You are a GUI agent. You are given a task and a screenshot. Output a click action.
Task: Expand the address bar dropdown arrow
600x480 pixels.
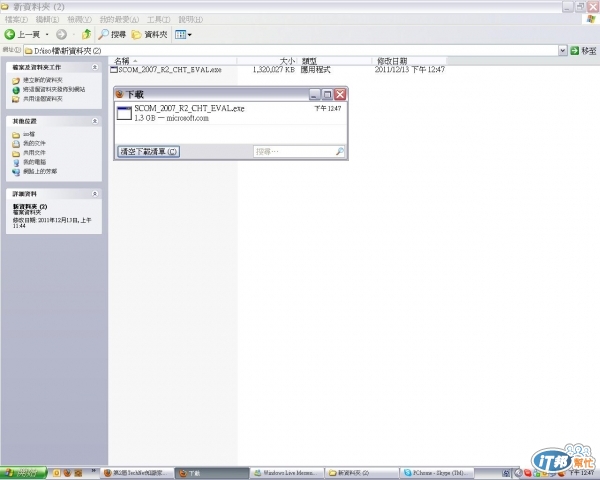562,51
